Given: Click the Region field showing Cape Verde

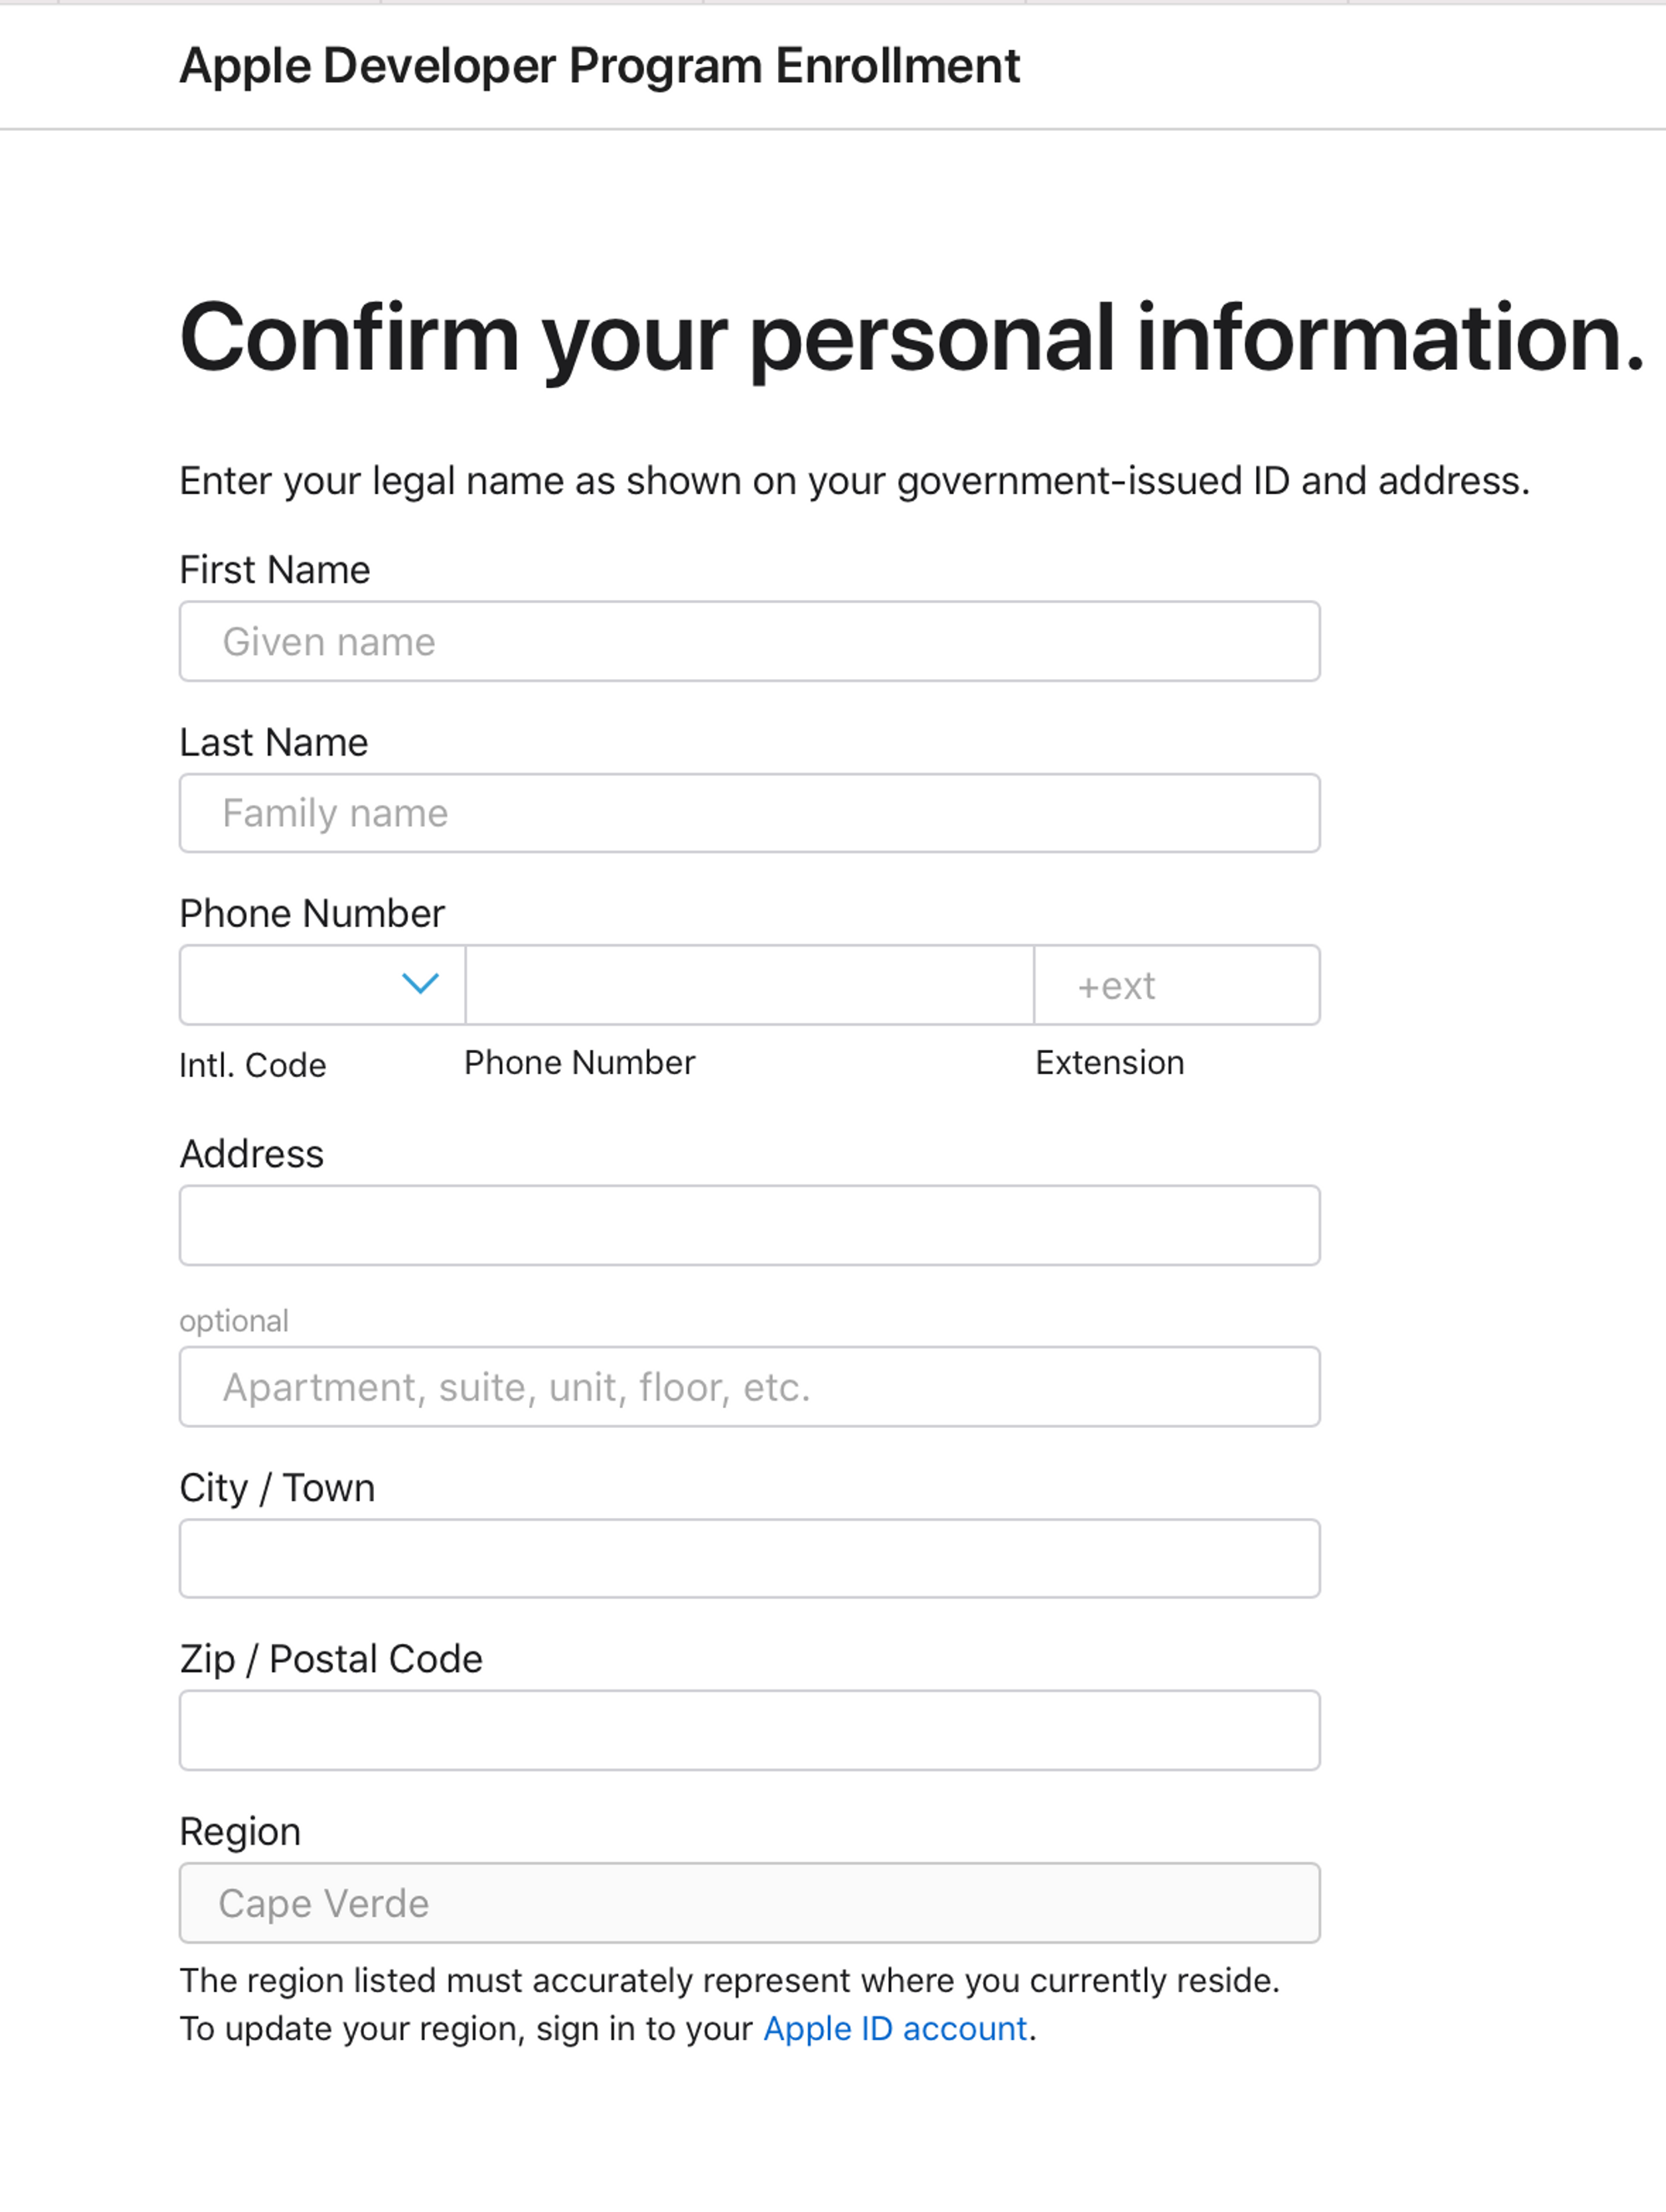Looking at the screenshot, I should click(749, 1903).
